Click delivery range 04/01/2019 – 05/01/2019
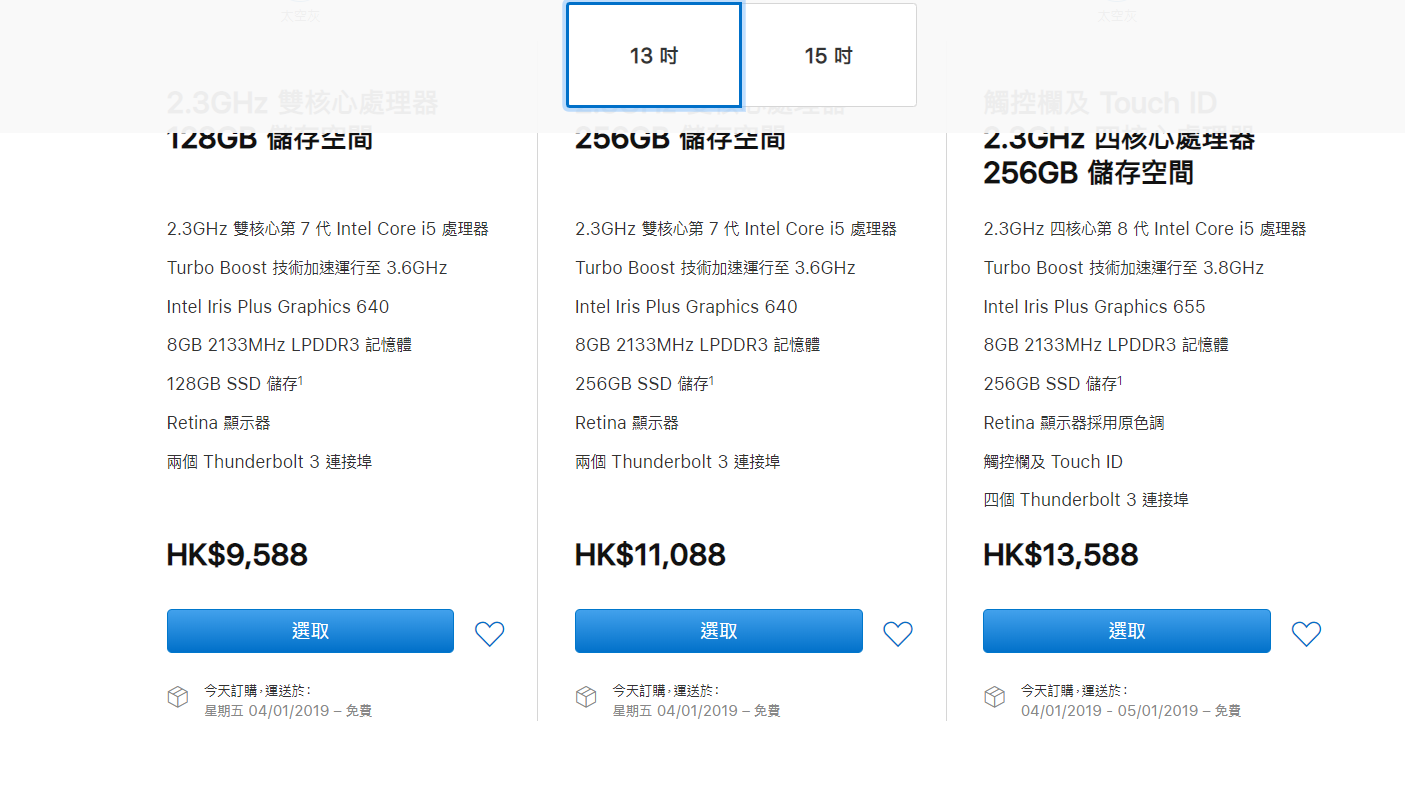Image resolution: width=1405 pixels, height=790 pixels. (1109, 711)
